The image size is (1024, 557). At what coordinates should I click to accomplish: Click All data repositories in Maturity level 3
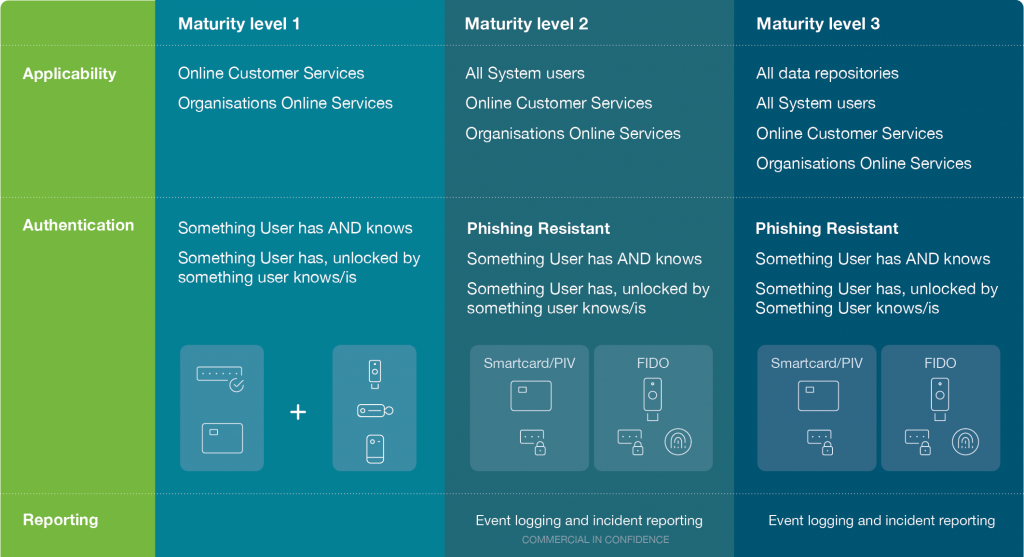click(827, 74)
